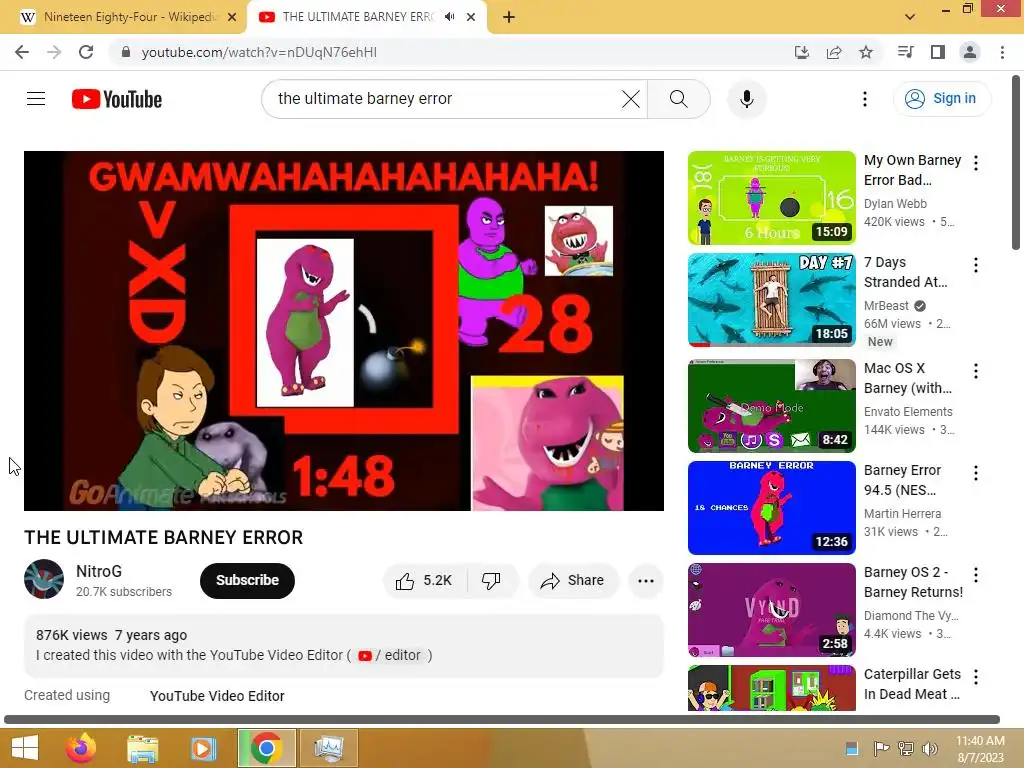
Task: Toggle Chrome side panel icon
Action: click(x=938, y=52)
